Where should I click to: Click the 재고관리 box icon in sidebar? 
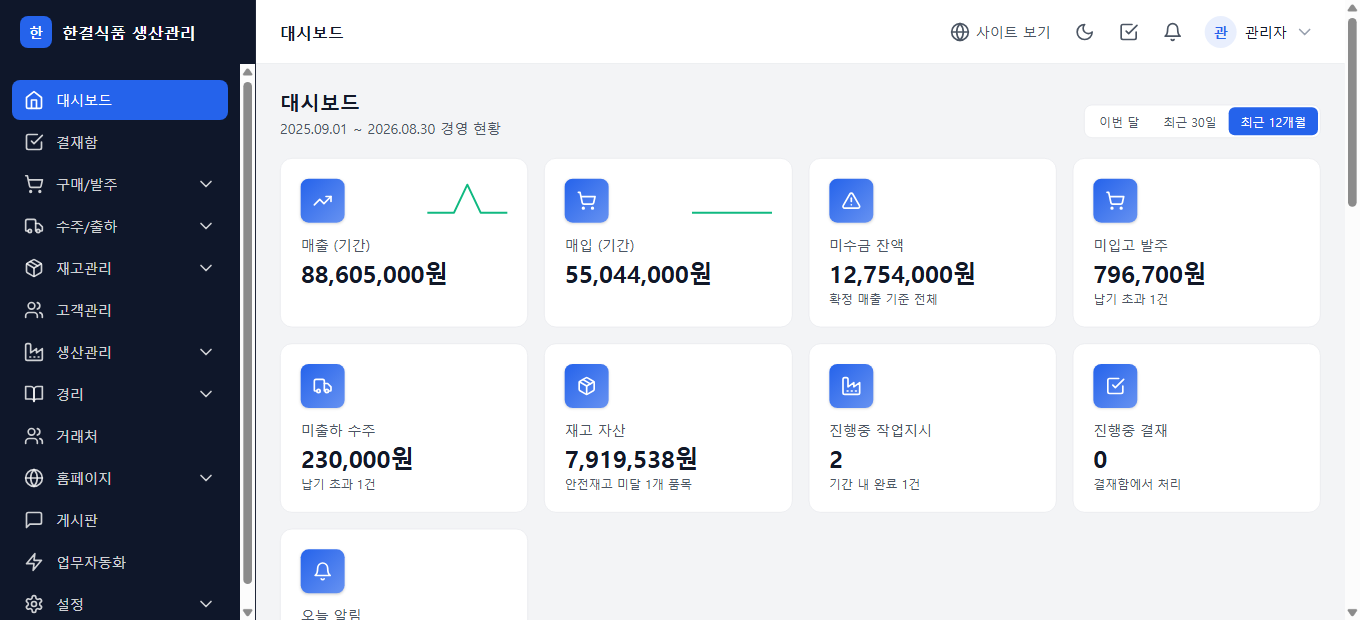(34, 268)
